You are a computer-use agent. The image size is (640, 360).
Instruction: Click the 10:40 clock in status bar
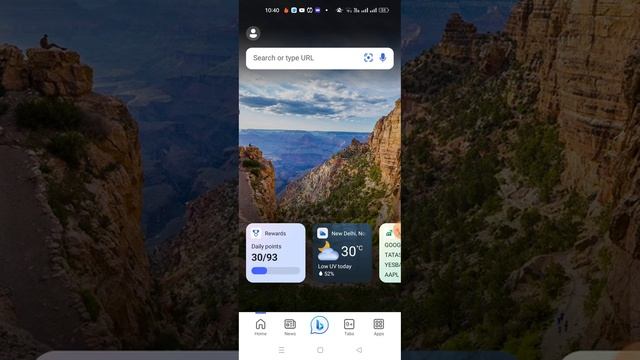pyautogui.click(x=272, y=10)
